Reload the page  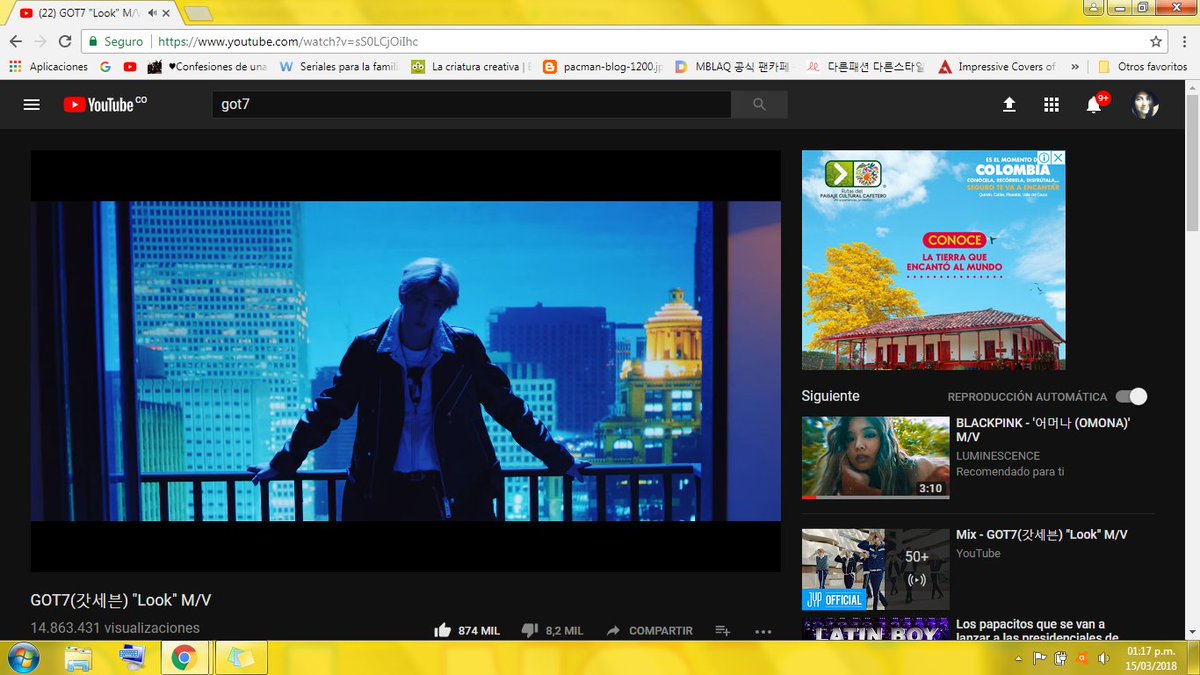(x=65, y=42)
